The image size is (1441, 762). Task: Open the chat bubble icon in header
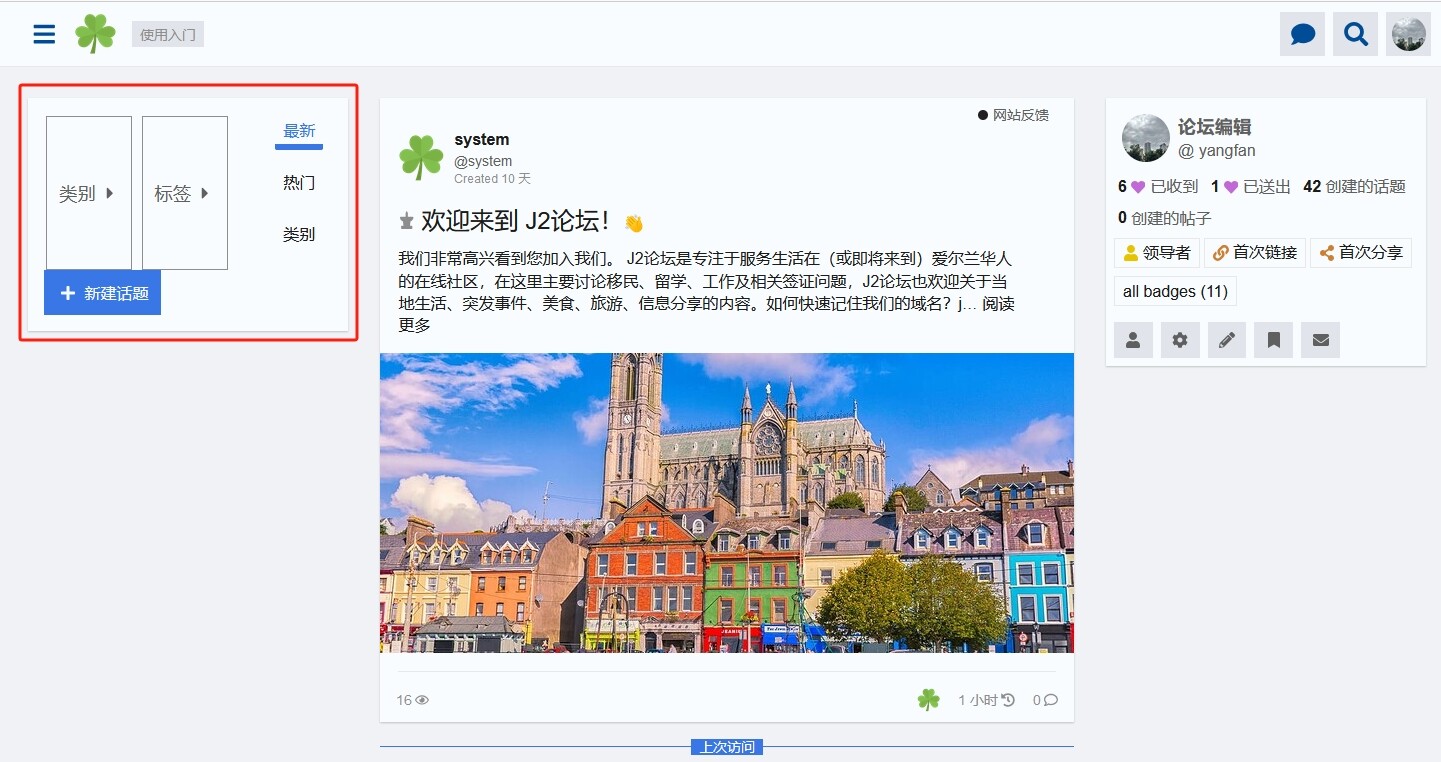(x=1302, y=34)
